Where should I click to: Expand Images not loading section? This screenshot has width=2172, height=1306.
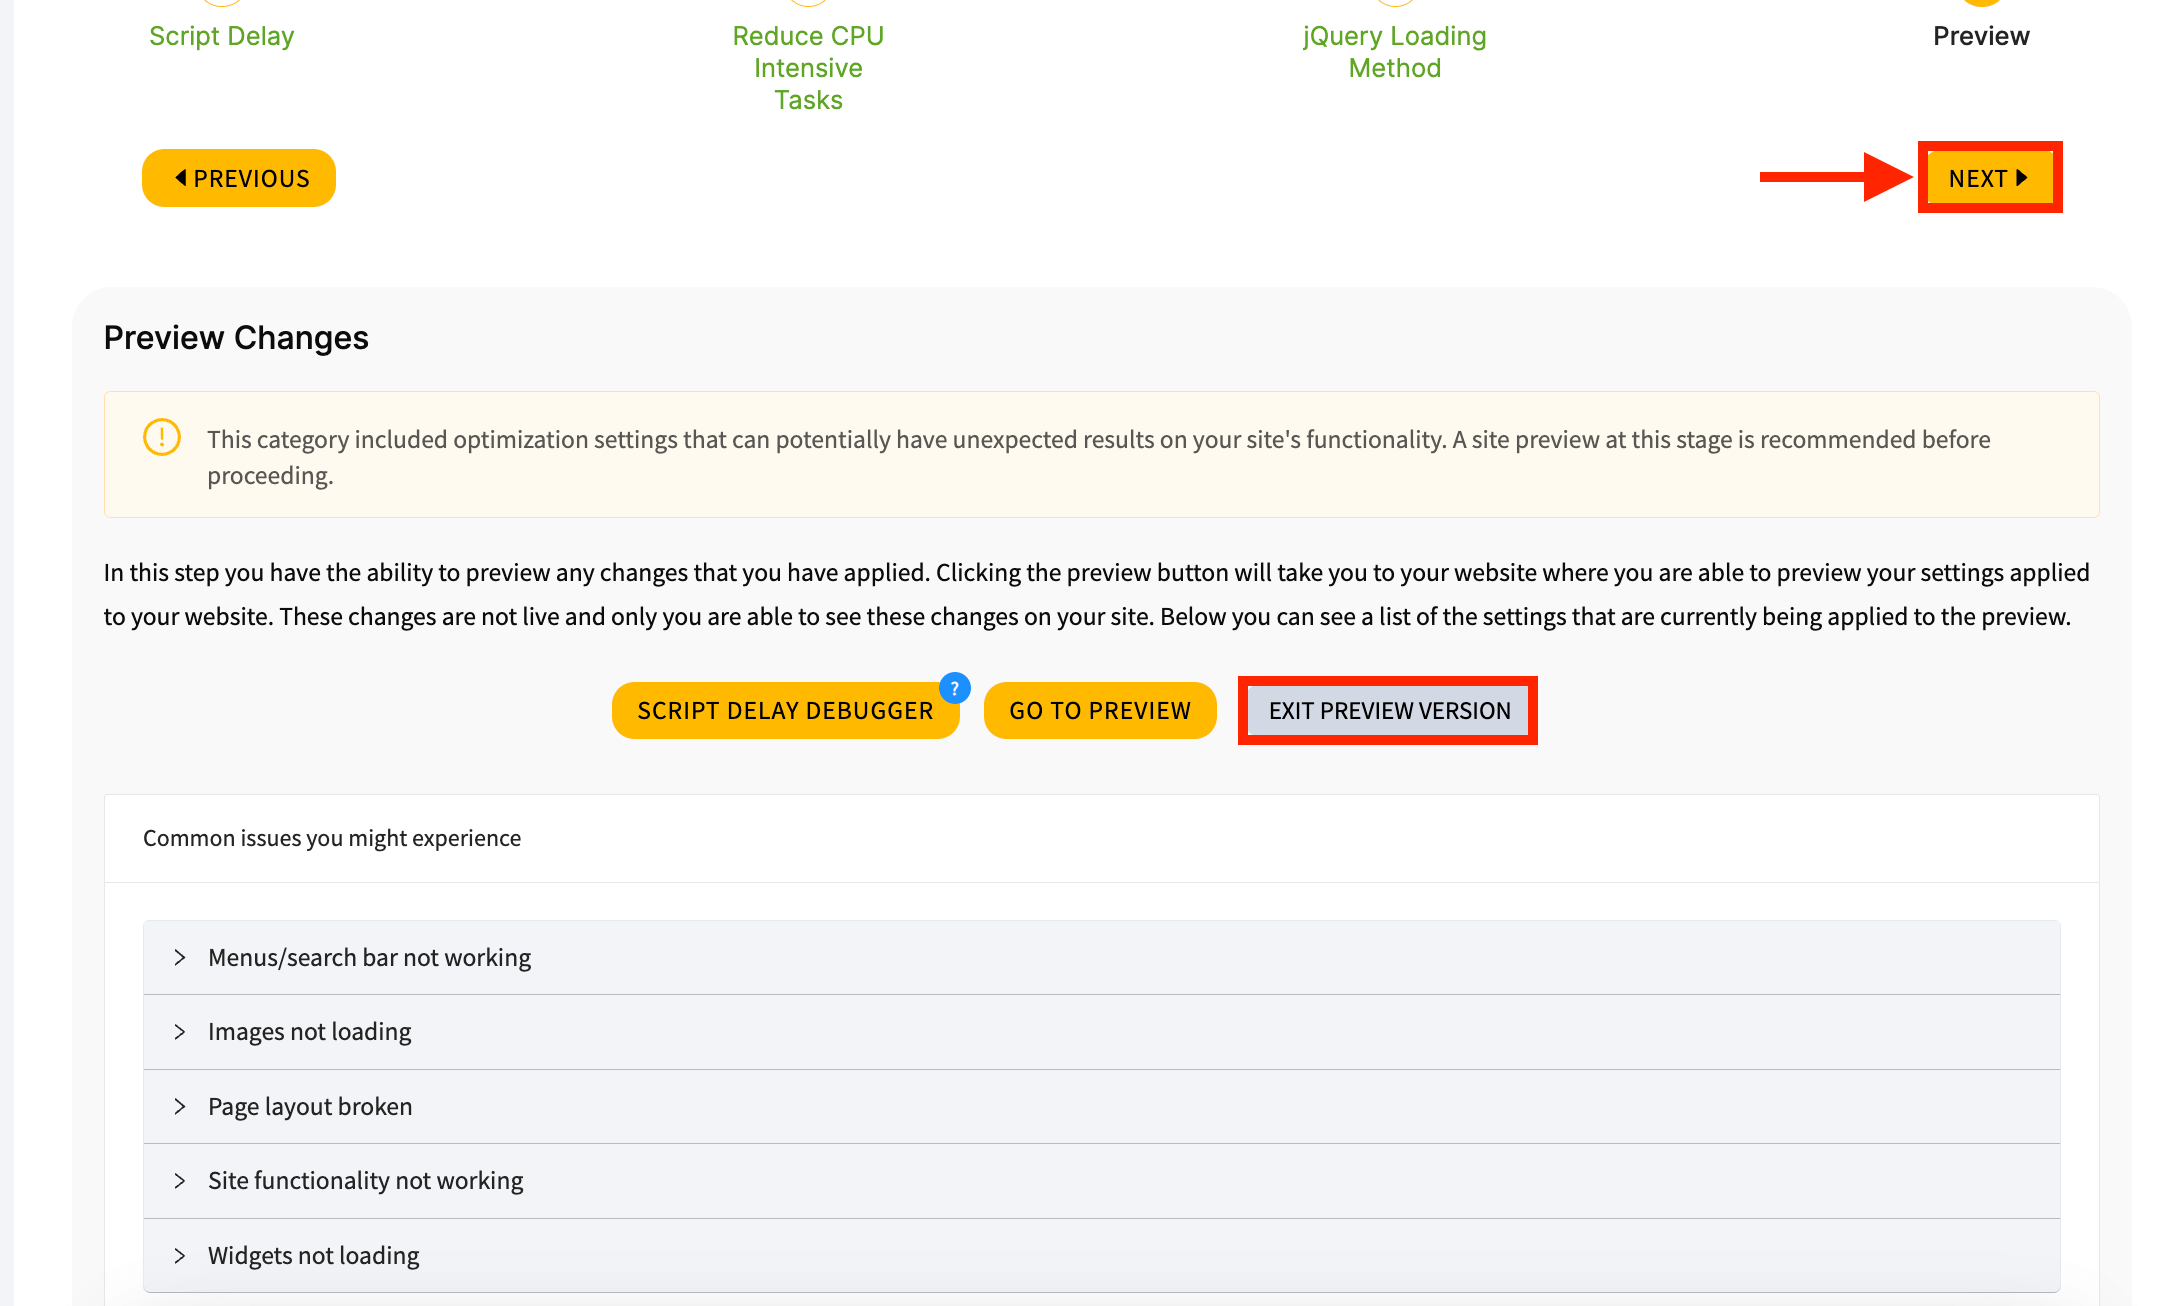tap(1102, 1032)
